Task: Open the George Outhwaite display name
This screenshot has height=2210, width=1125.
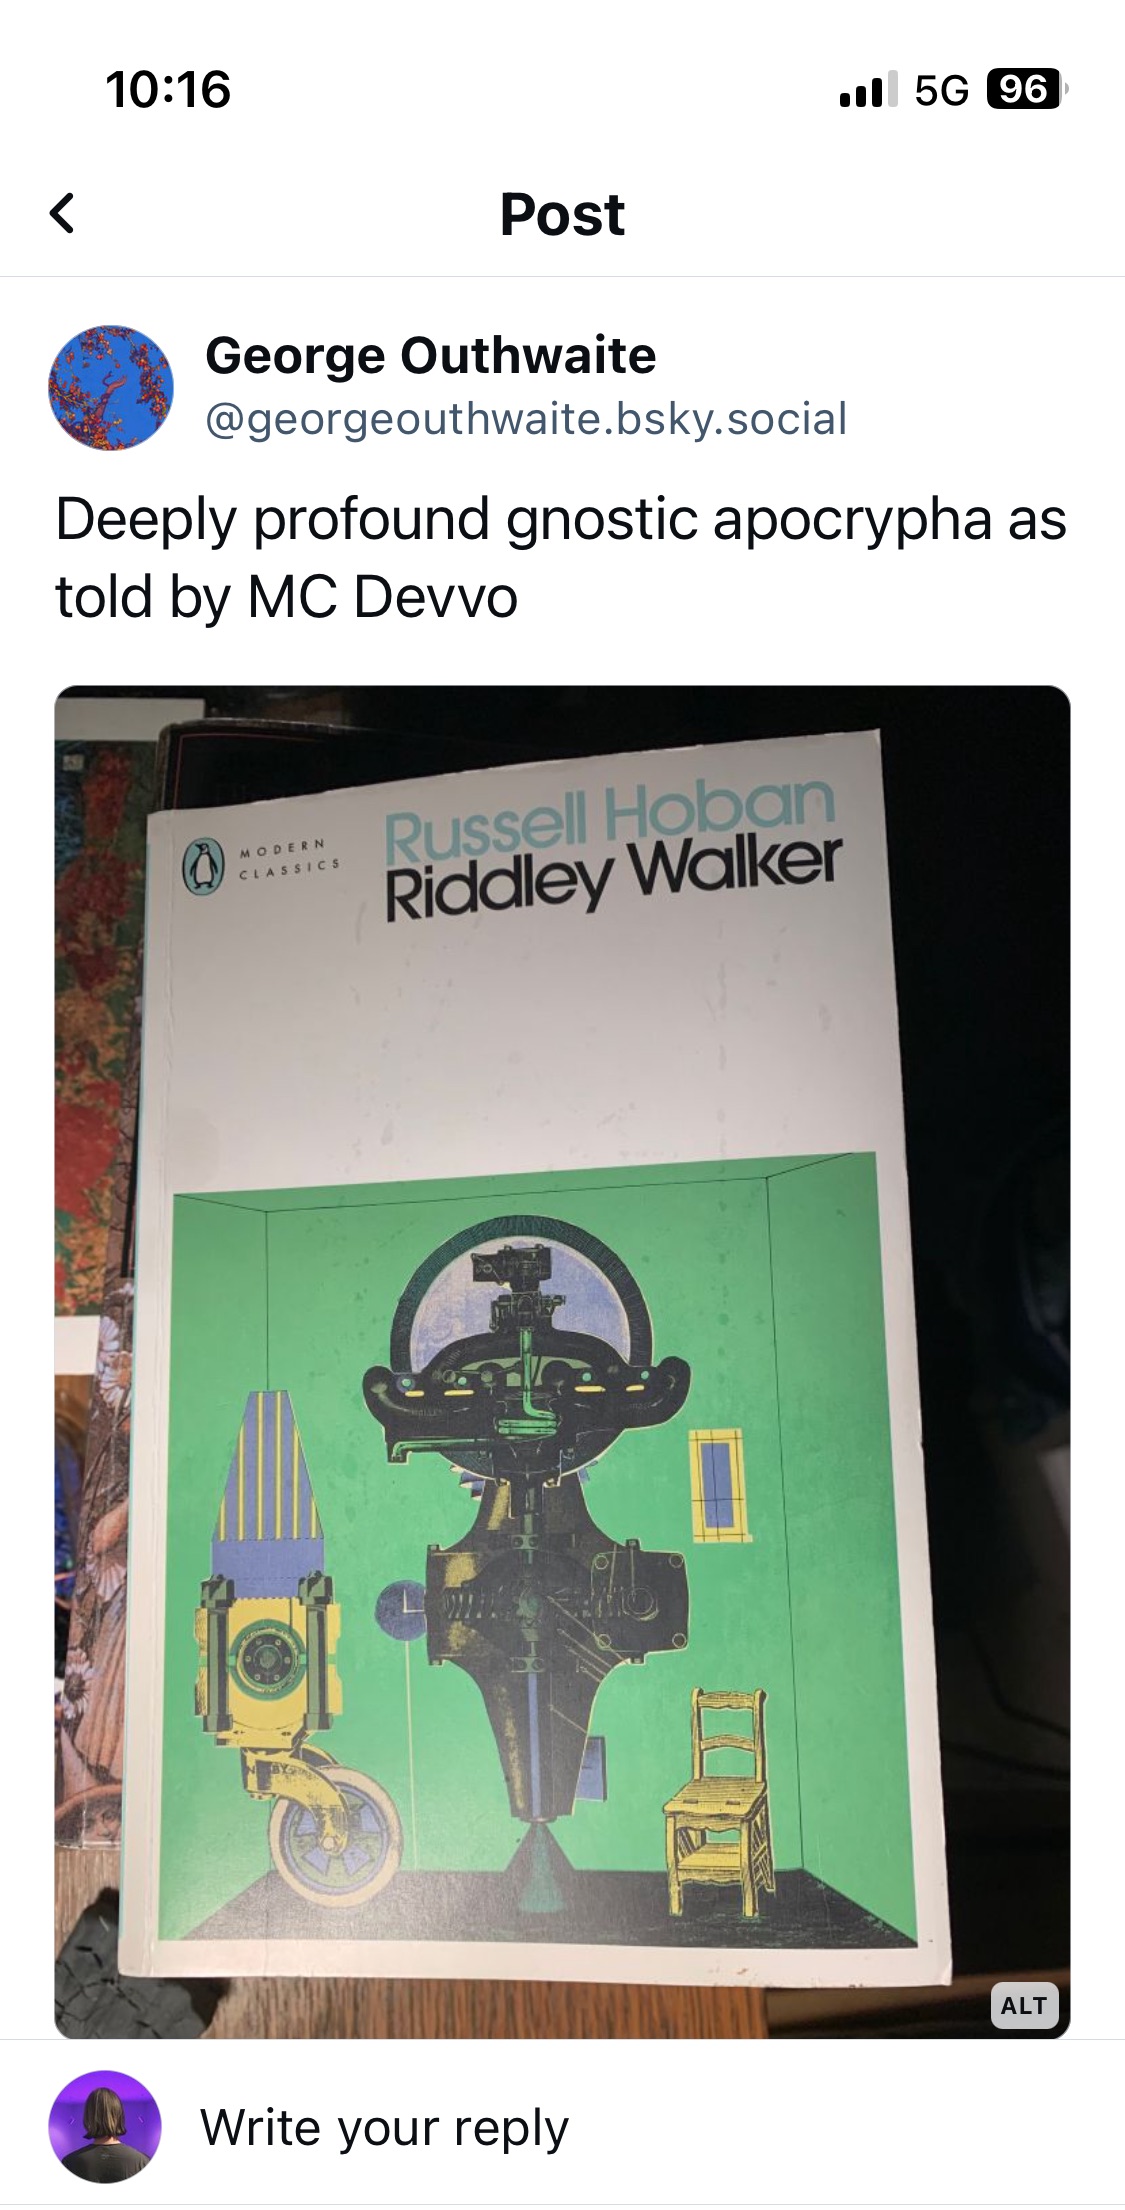Action: (x=430, y=355)
